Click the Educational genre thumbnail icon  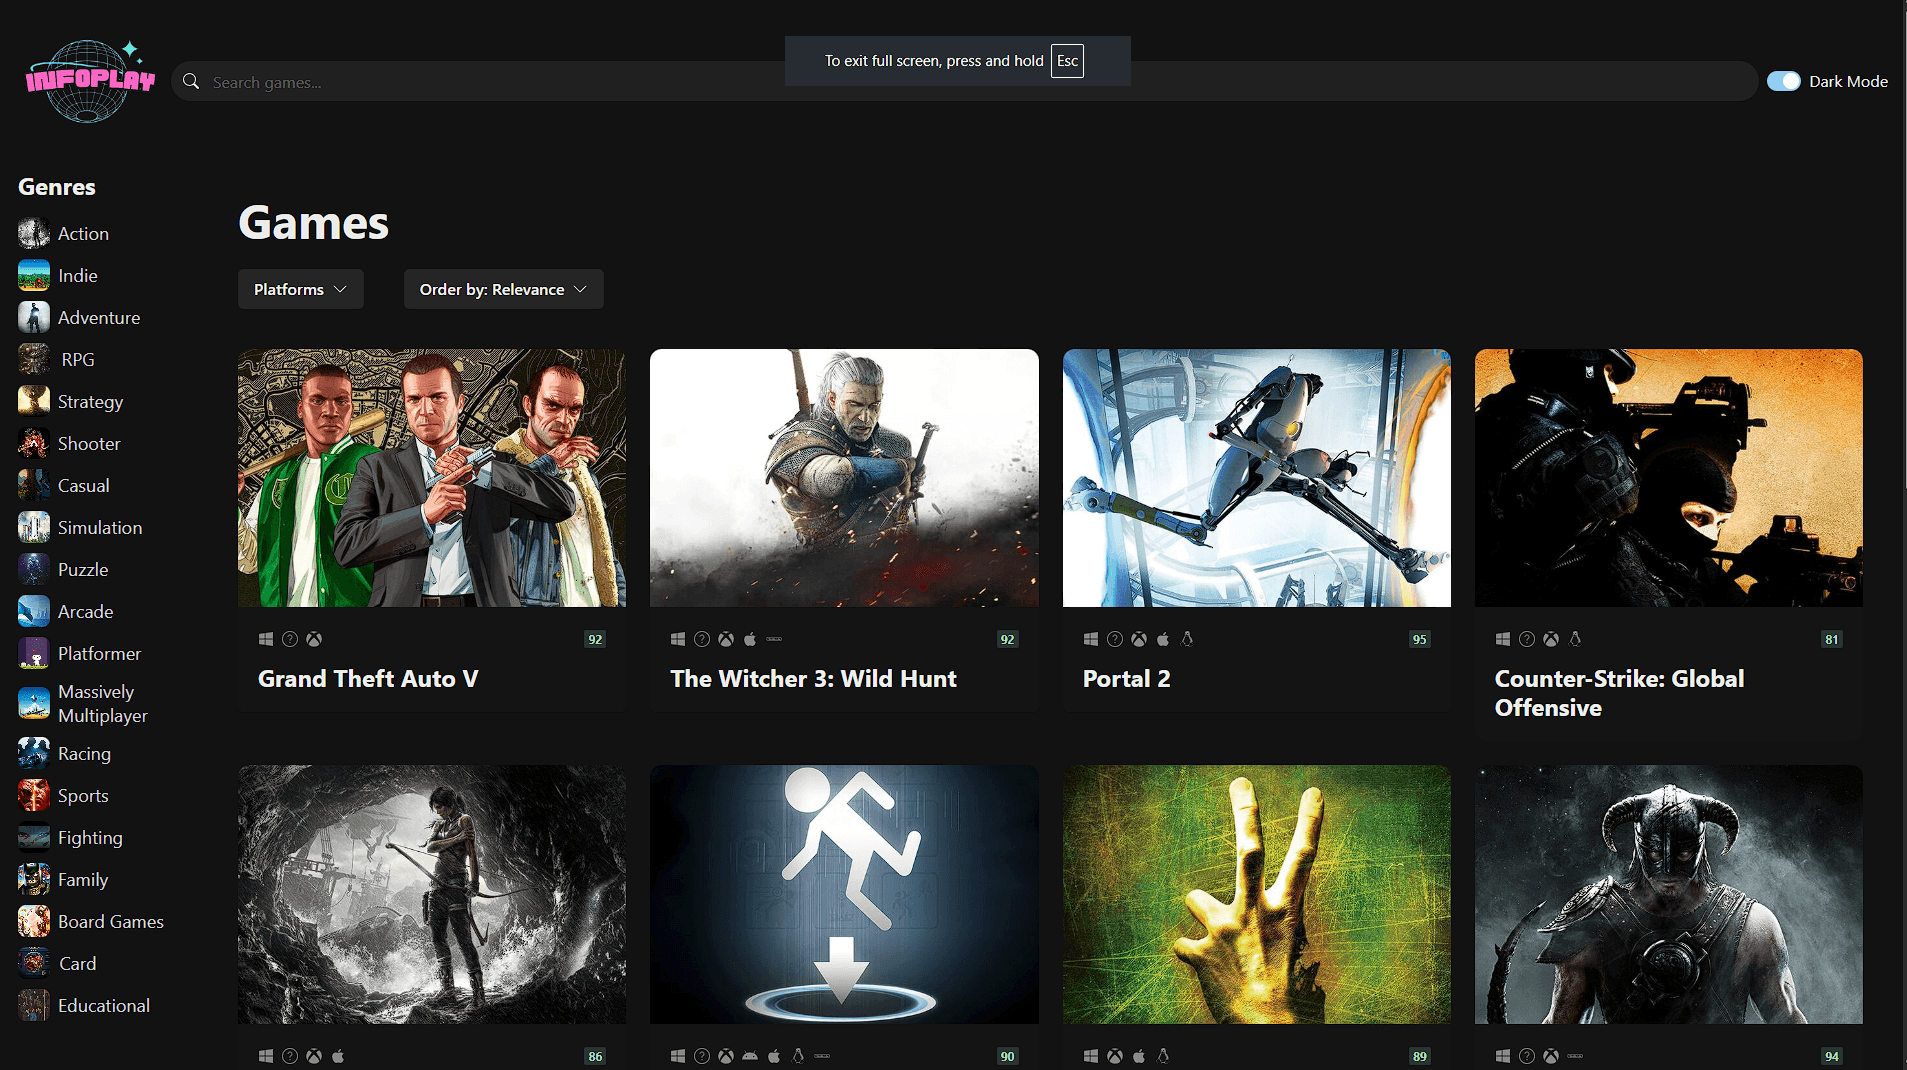click(34, 1005)
